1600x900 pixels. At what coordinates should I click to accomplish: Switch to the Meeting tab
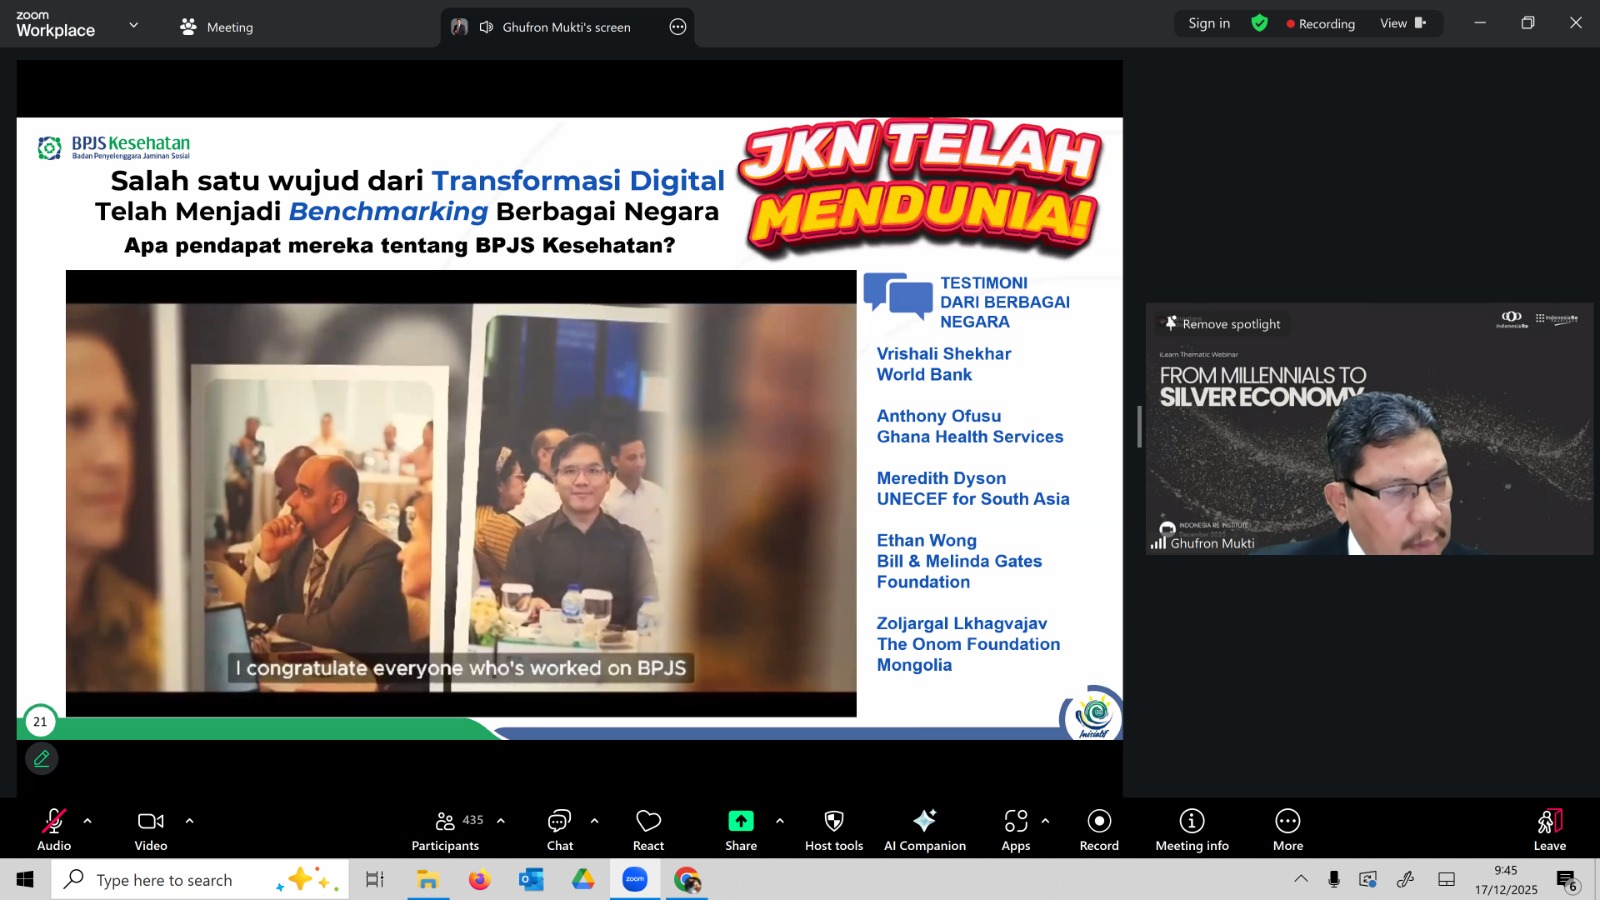217,27
